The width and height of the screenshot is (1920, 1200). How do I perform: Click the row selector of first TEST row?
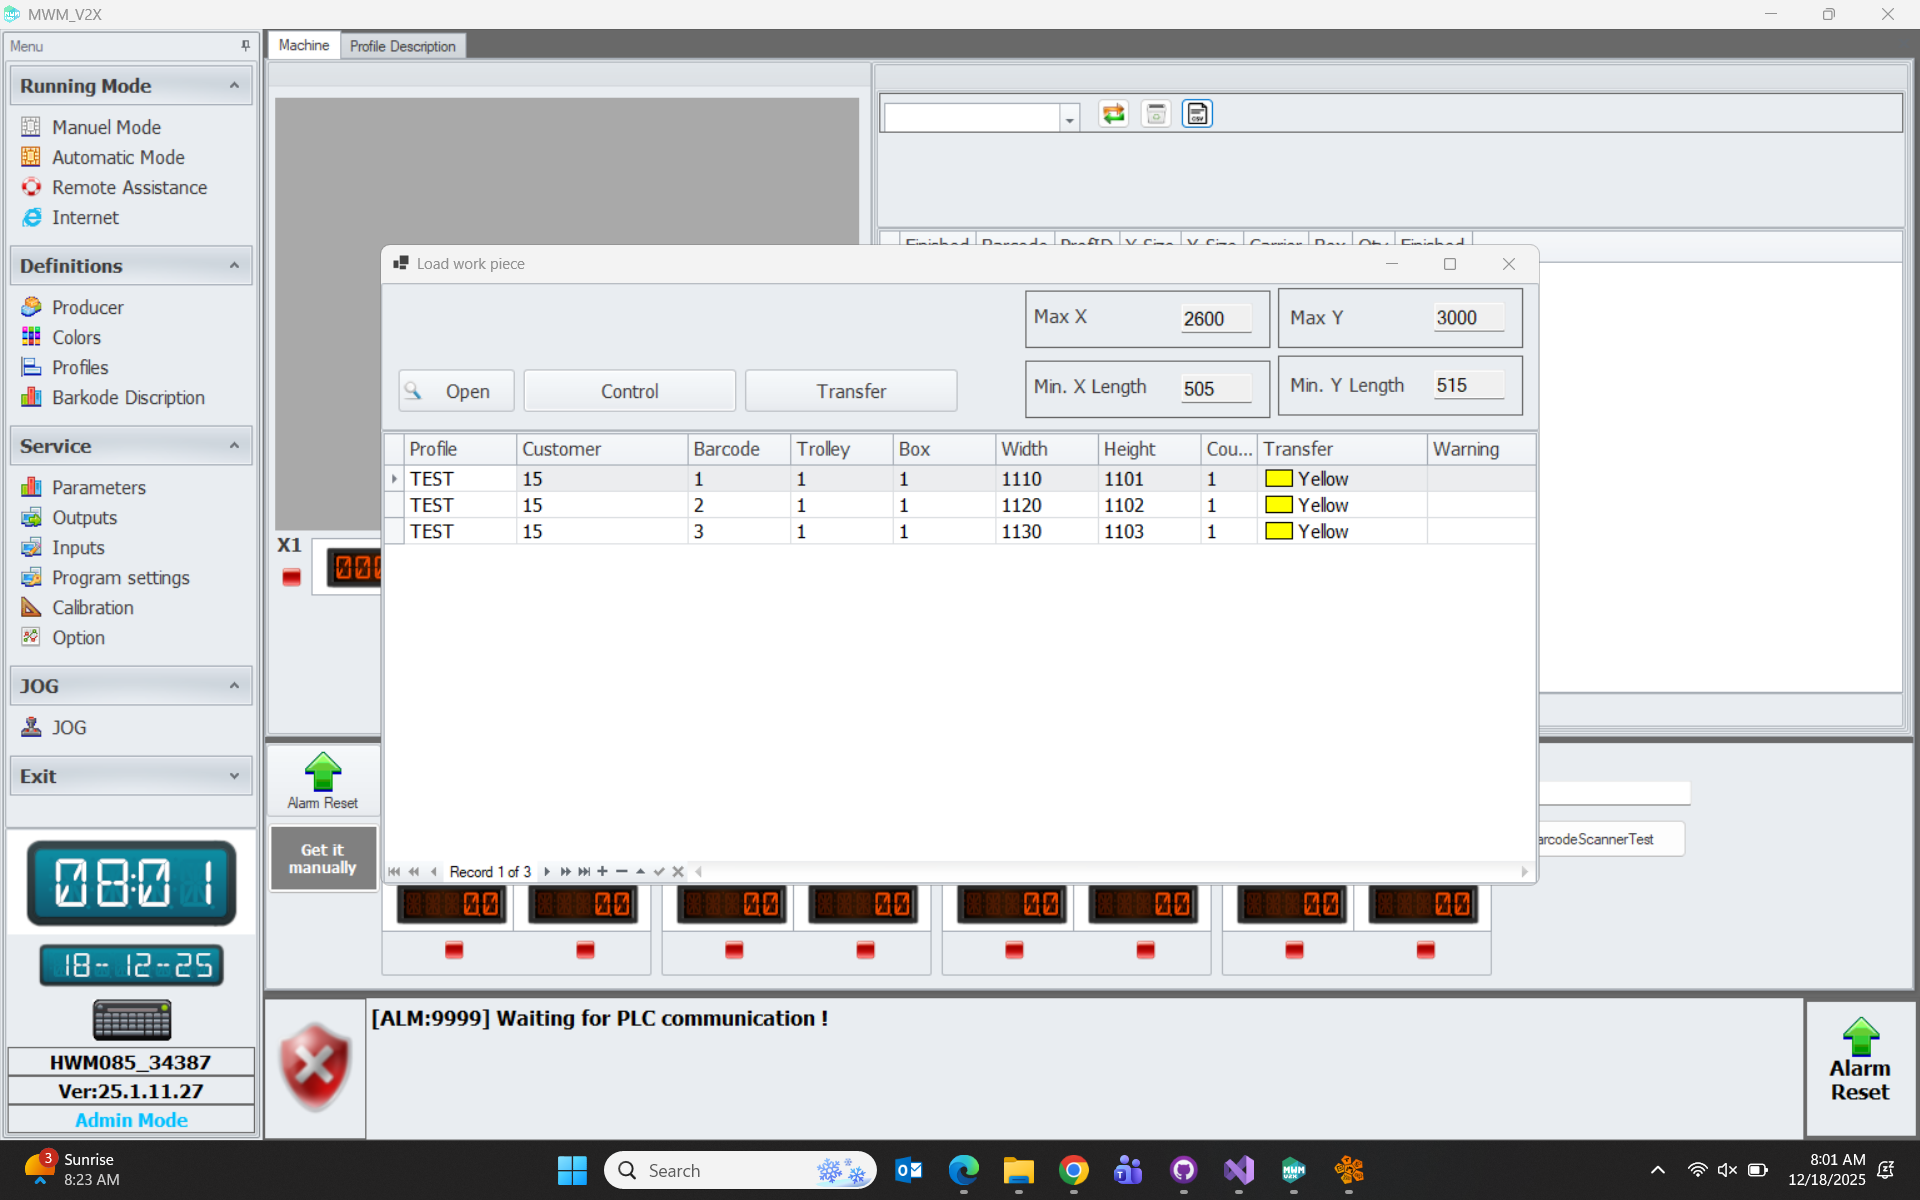pos(394,479)
